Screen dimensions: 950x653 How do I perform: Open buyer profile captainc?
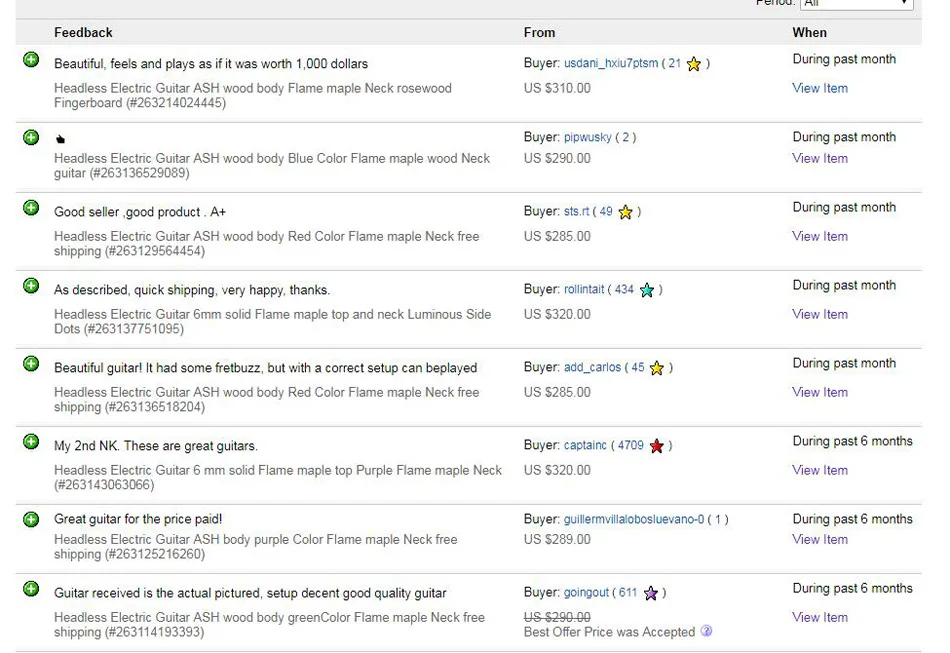click(x=585, y=445)
